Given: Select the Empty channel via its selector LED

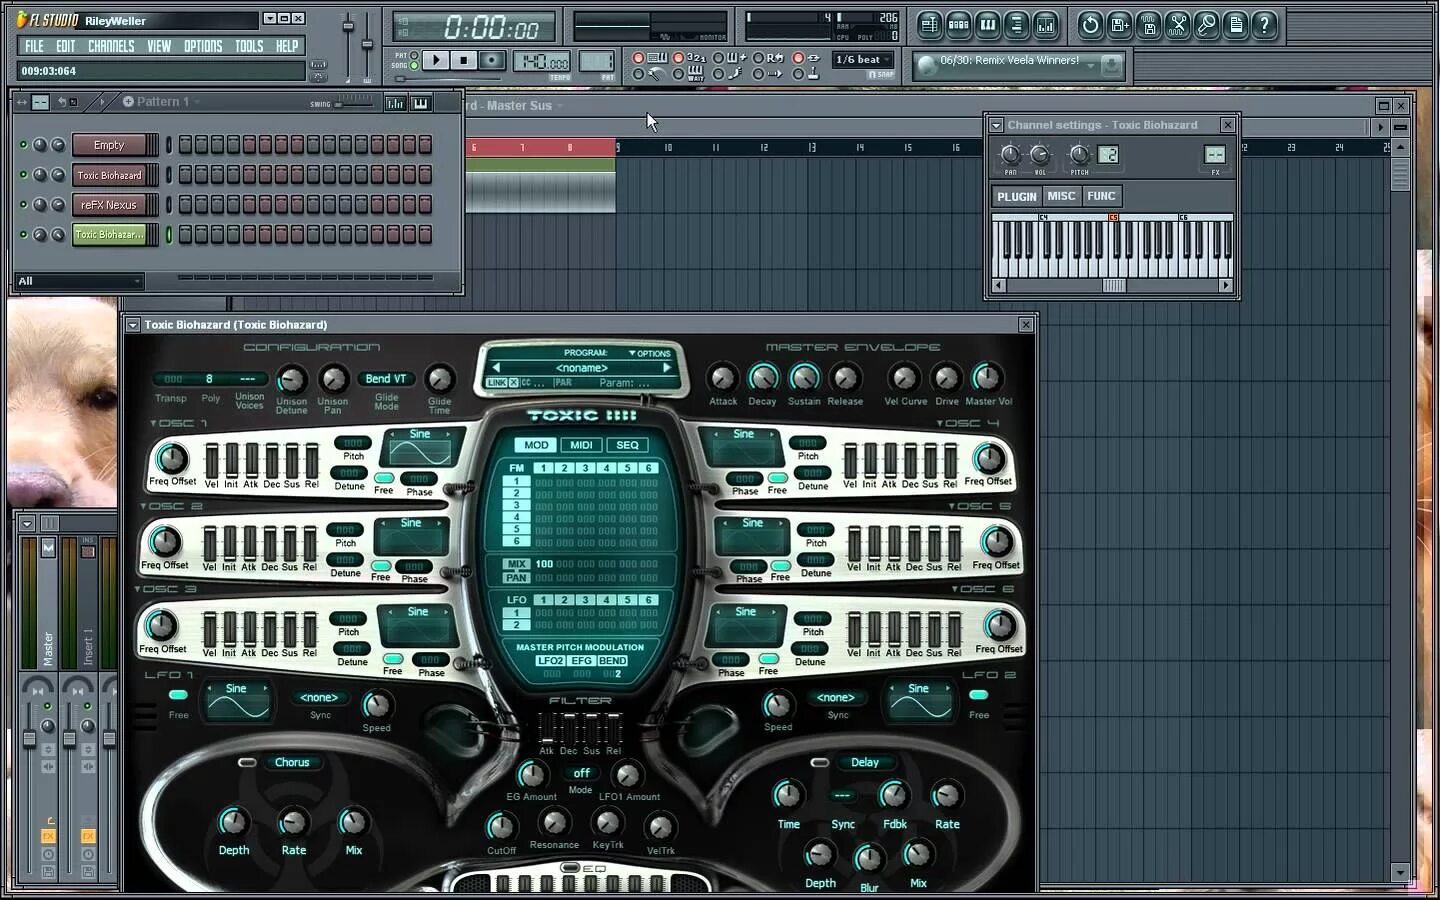Looking at the screenshot, I should pos(169,145).
